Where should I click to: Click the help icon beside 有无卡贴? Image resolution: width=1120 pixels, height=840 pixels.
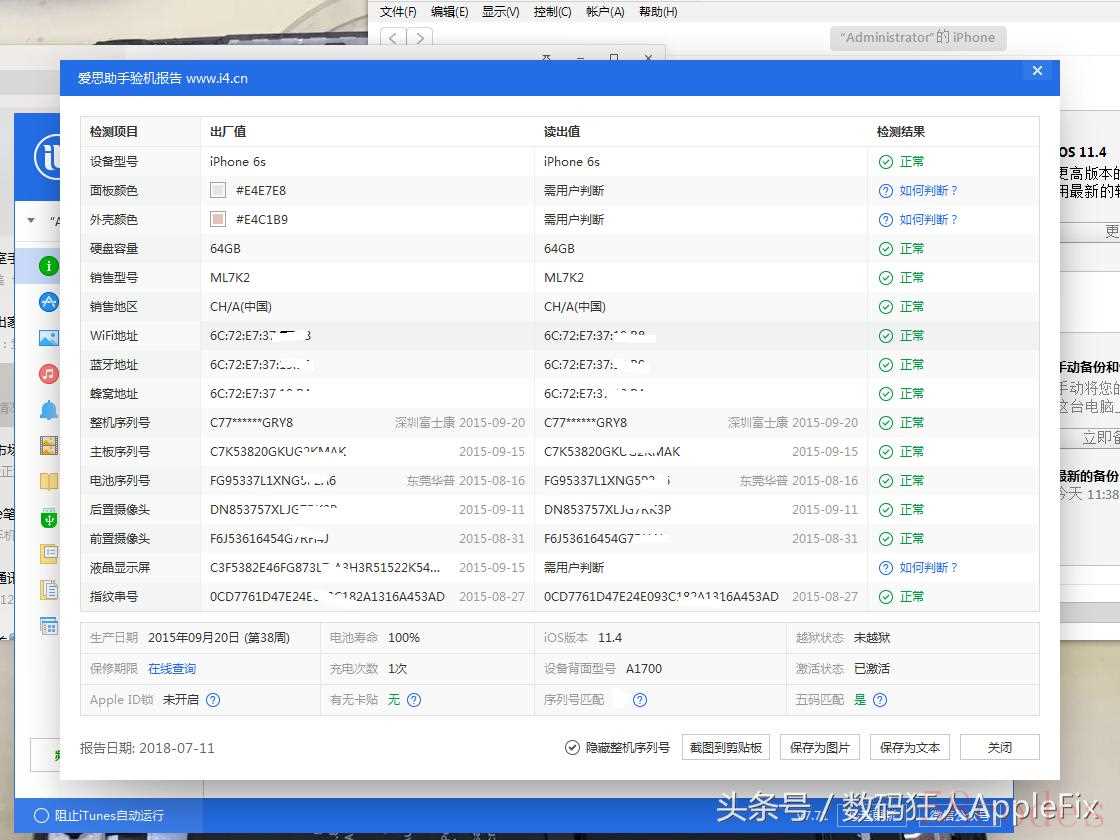[414, 700]
